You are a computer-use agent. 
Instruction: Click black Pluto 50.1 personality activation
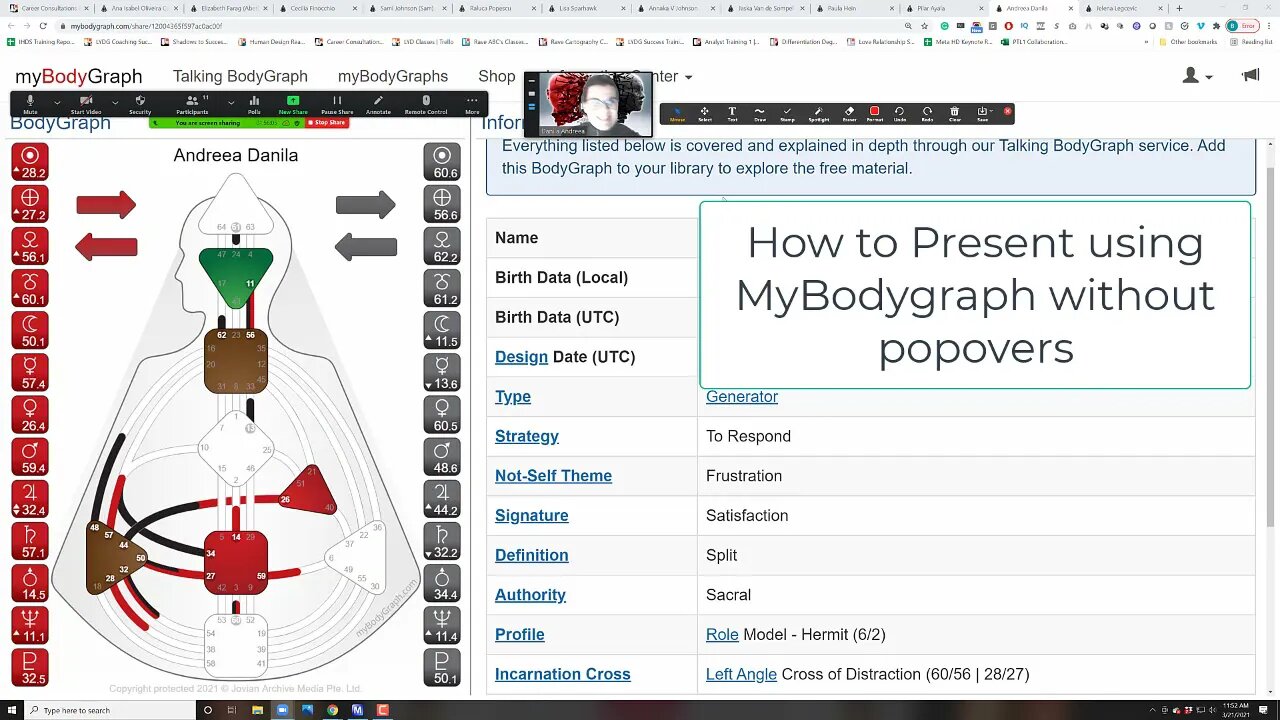pos(442,668)
